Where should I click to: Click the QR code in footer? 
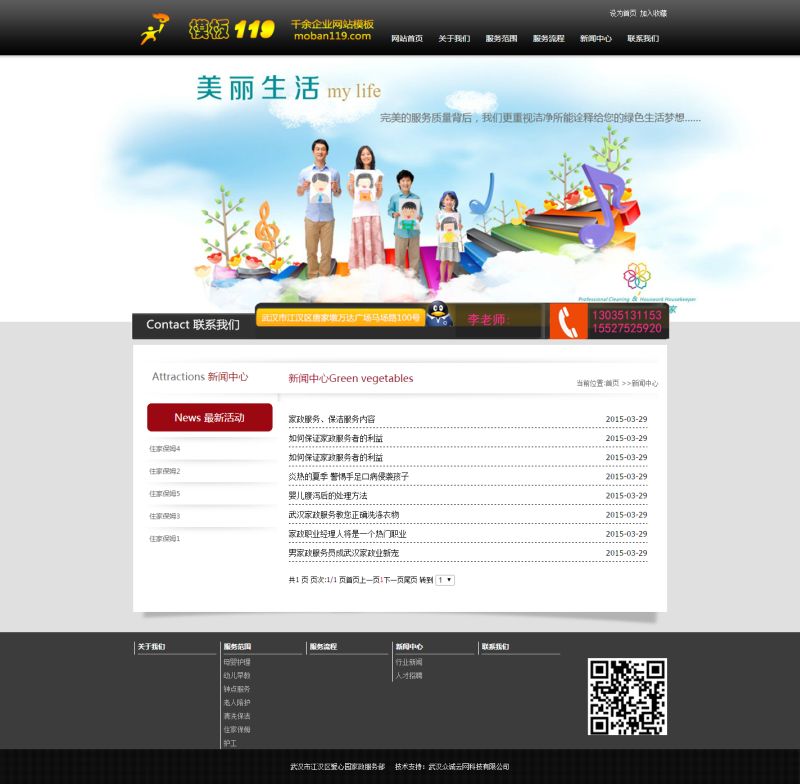pyautogui.click(x=627, y=696)
